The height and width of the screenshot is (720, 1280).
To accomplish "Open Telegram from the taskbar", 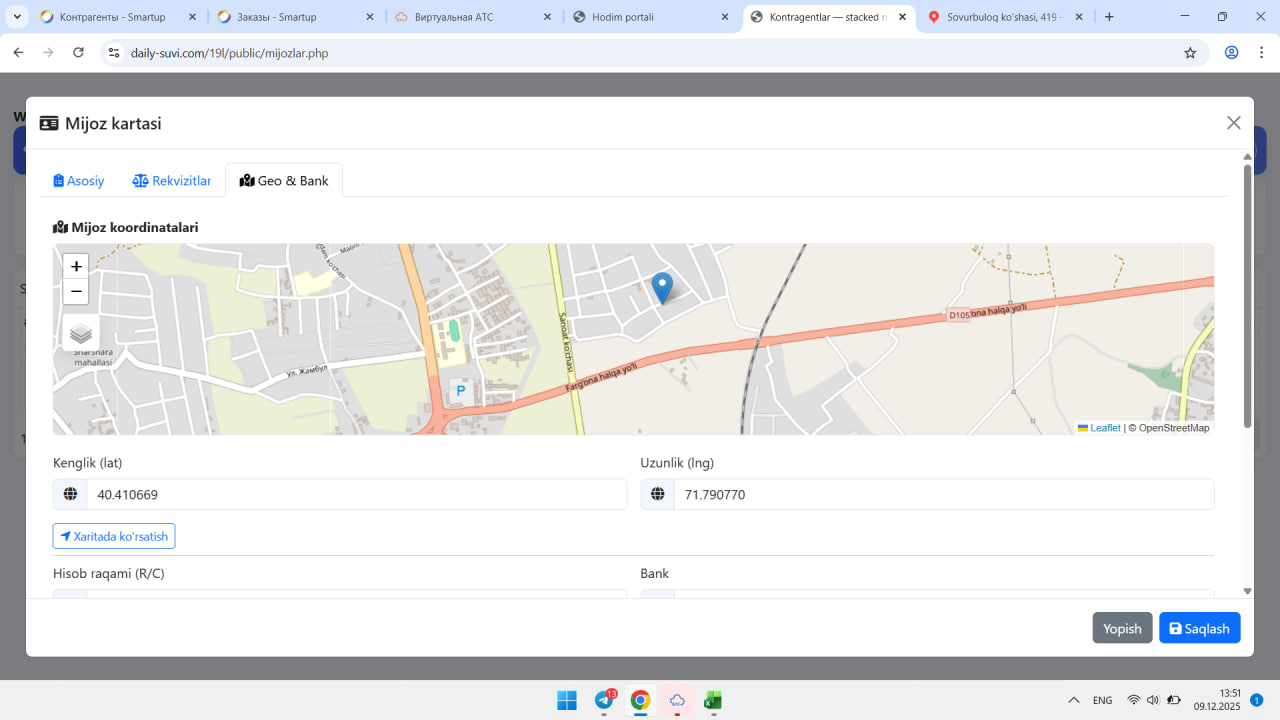I will pos(604,700).
